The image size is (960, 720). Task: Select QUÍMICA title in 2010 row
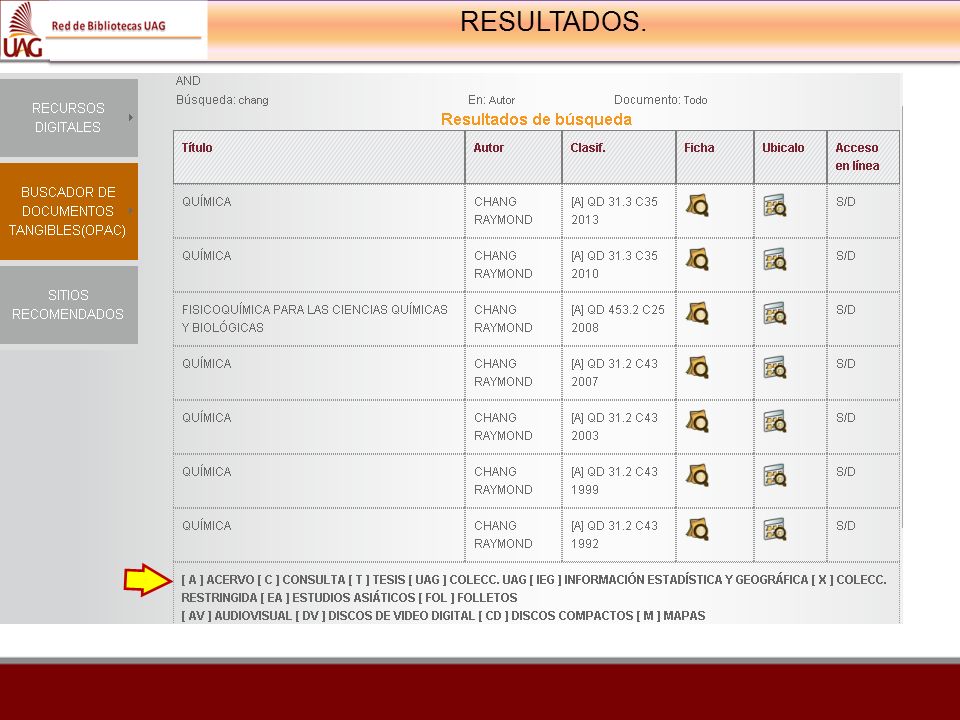[x=207, y=255]
